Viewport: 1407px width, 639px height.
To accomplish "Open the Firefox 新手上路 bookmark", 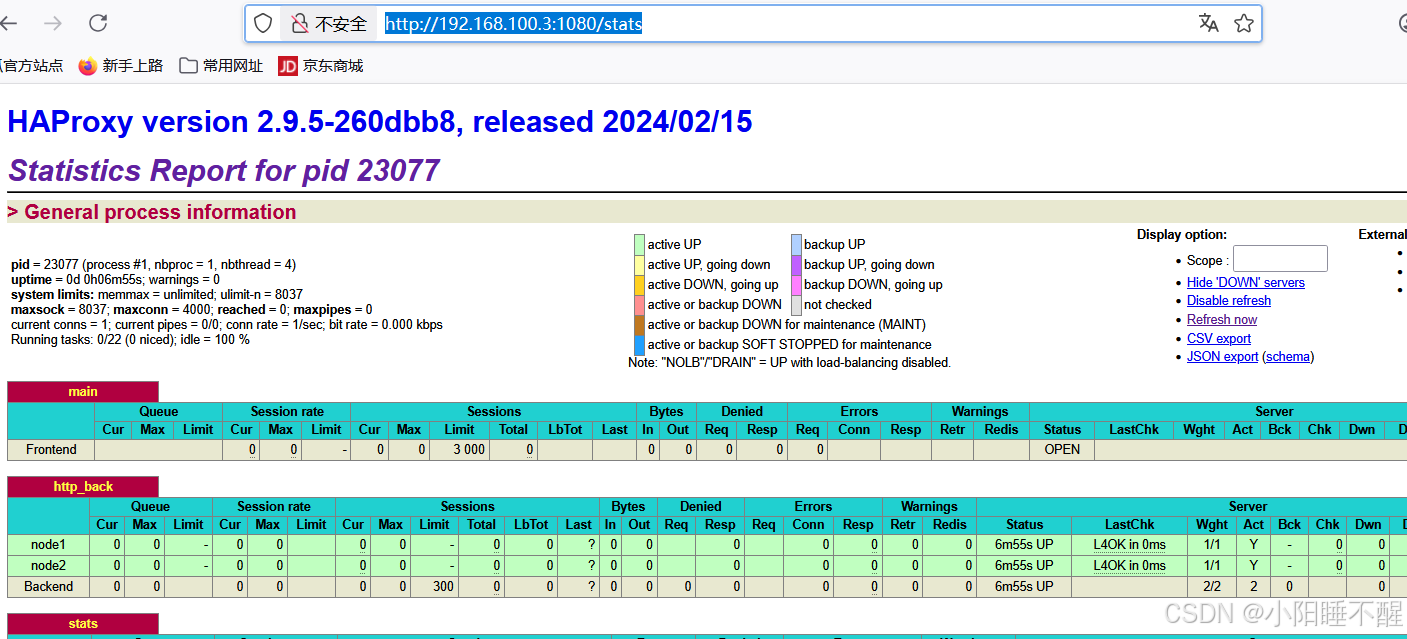I will [121, 66].
